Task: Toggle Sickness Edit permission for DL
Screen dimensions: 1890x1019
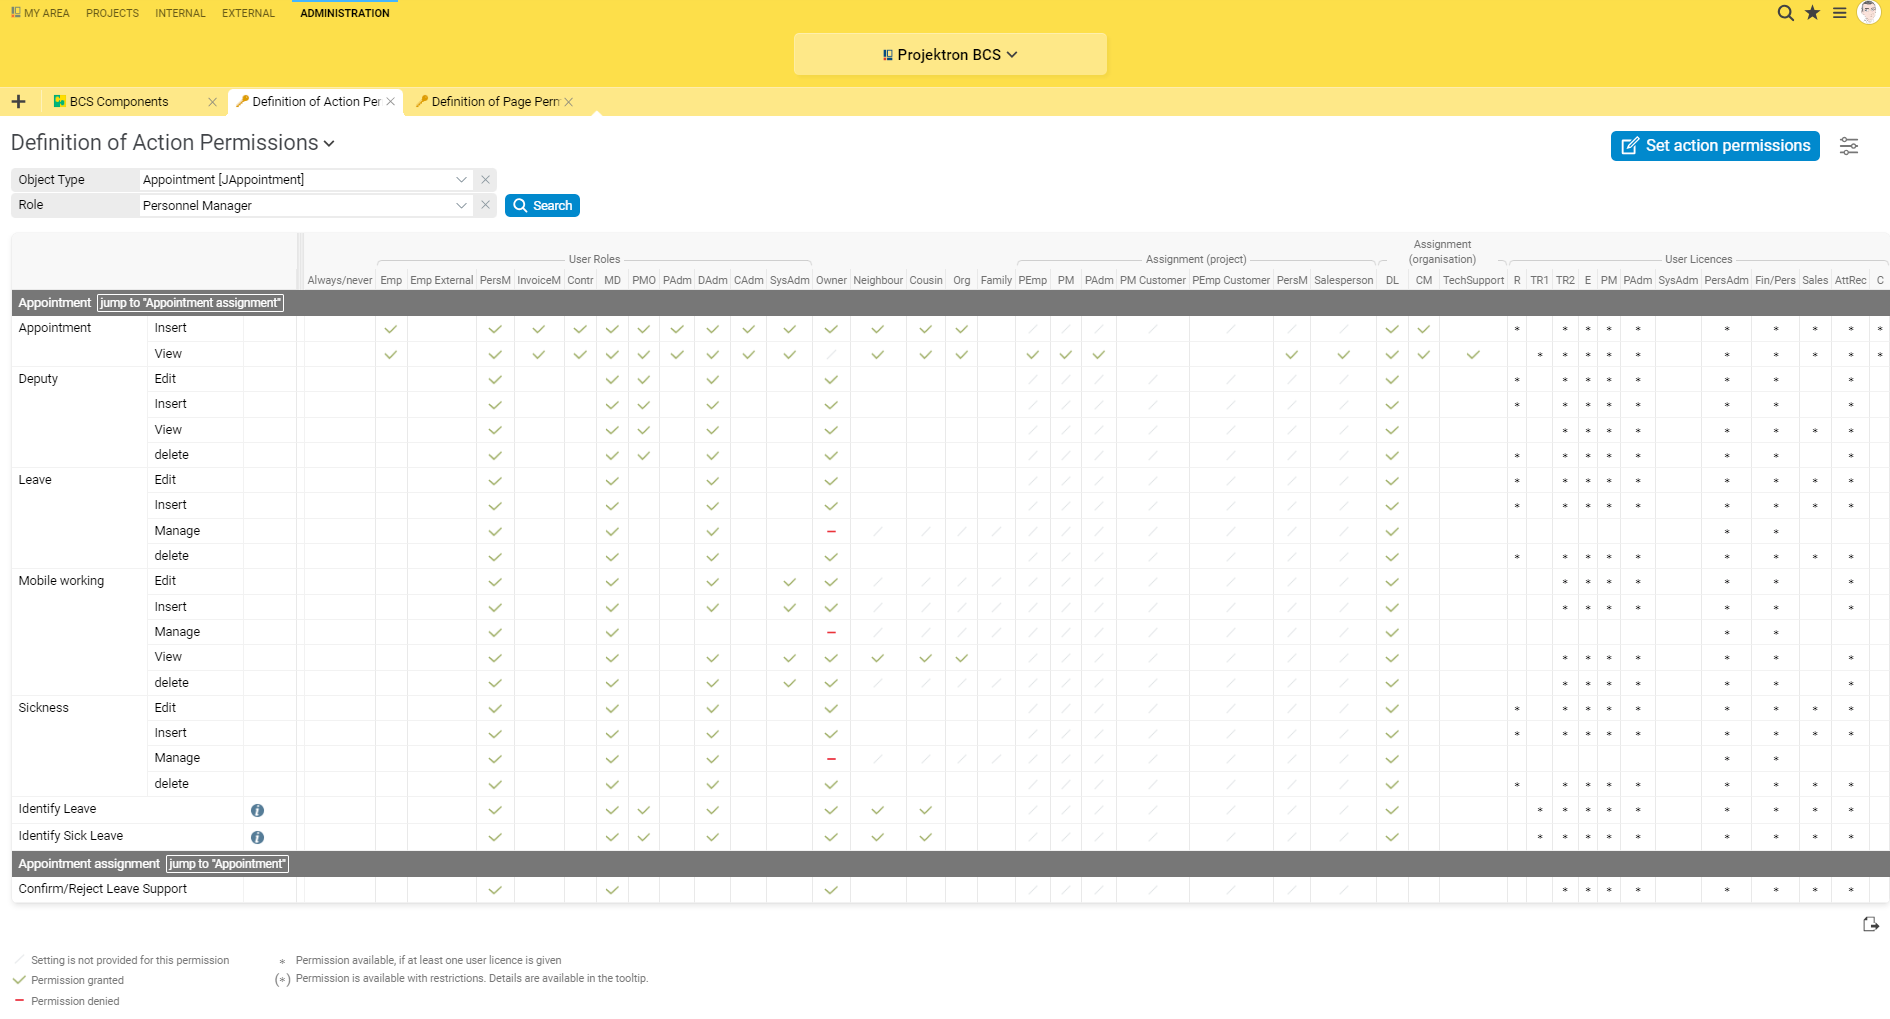Action: tap(1392, 709)
